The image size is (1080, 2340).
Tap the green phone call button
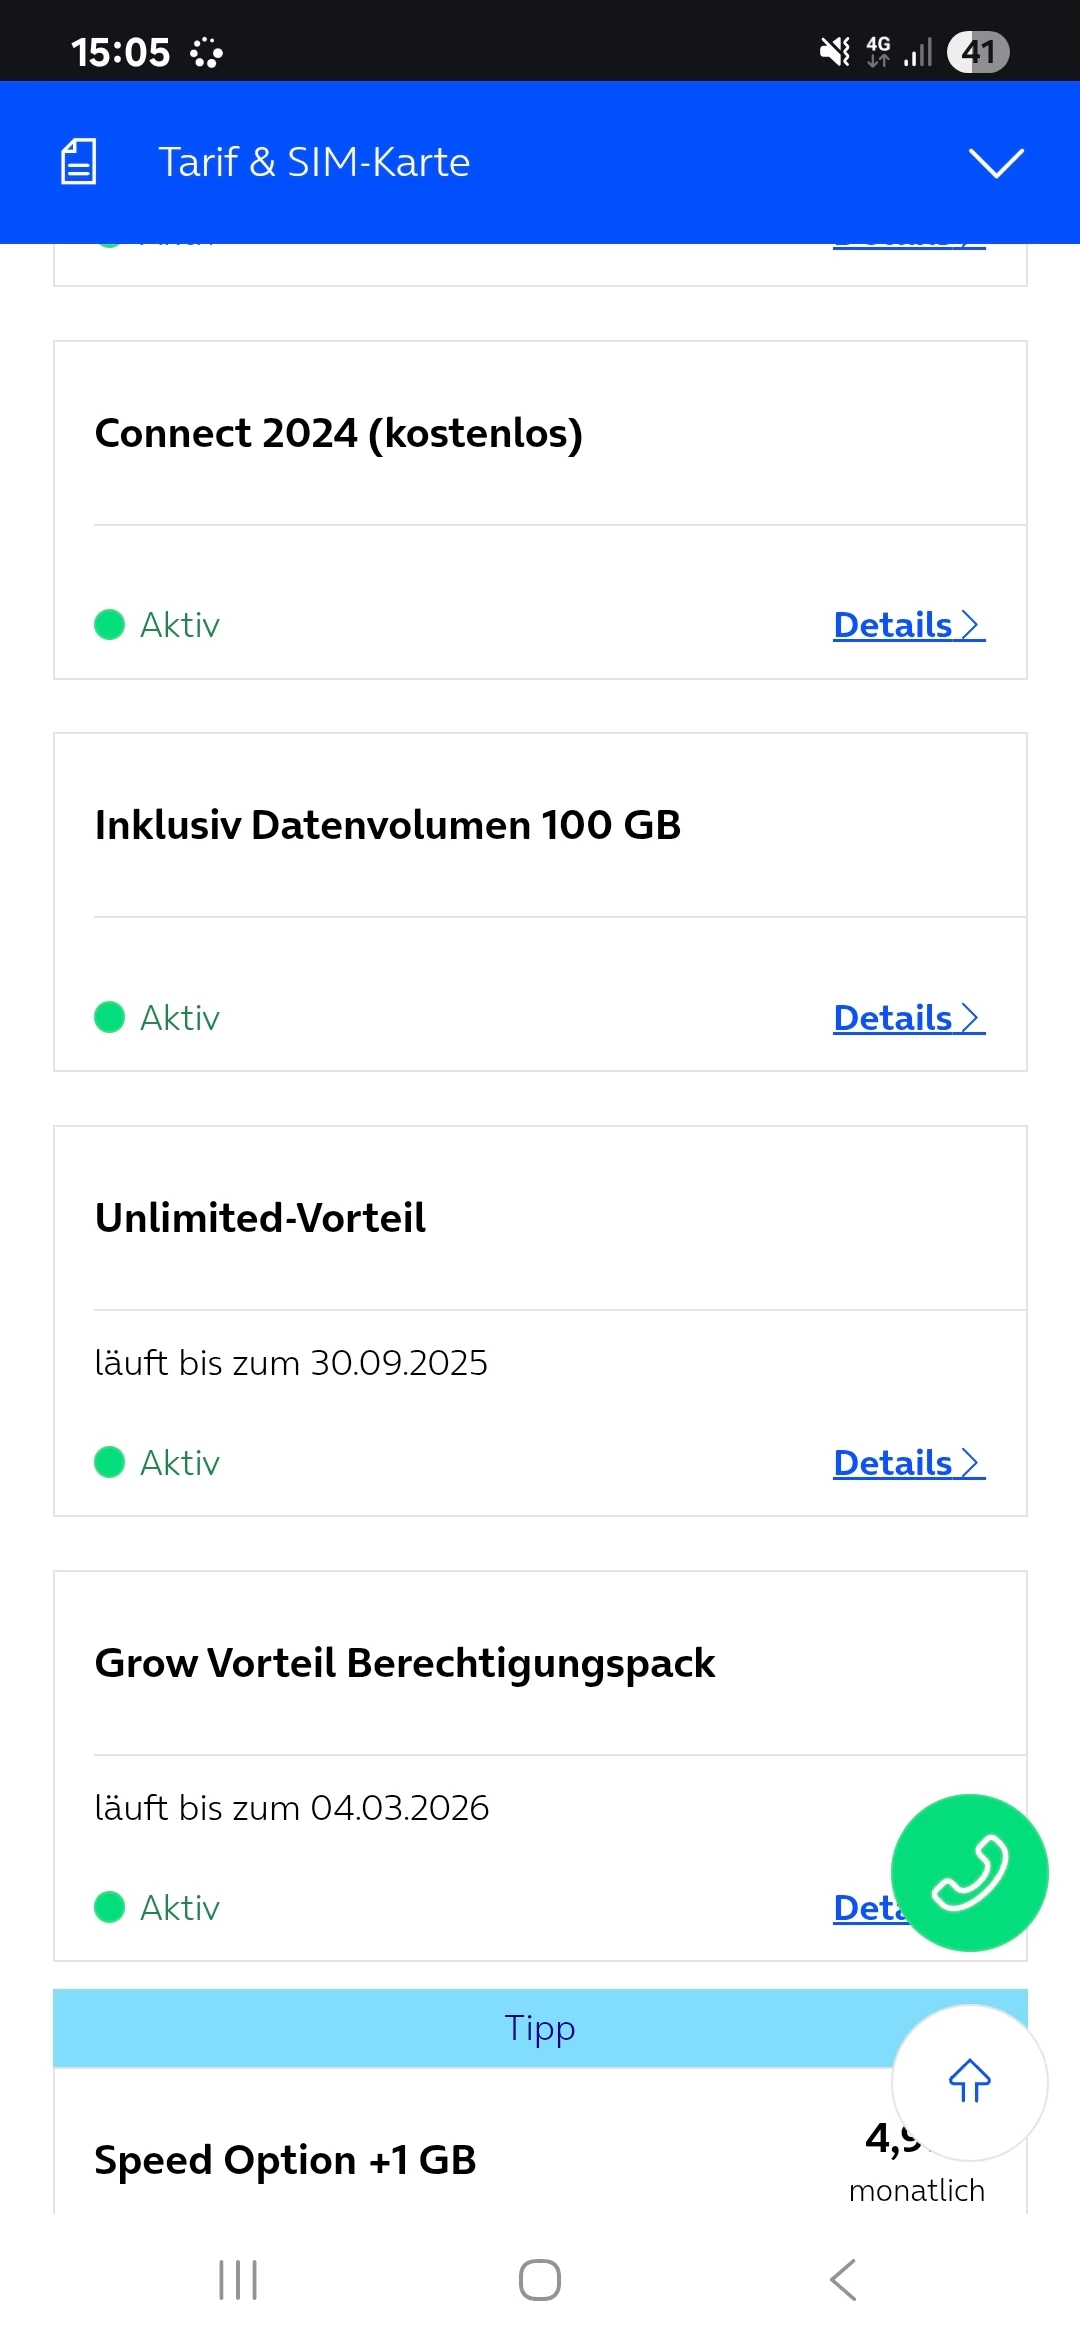pyautogui.click(x=969, y=1872)
